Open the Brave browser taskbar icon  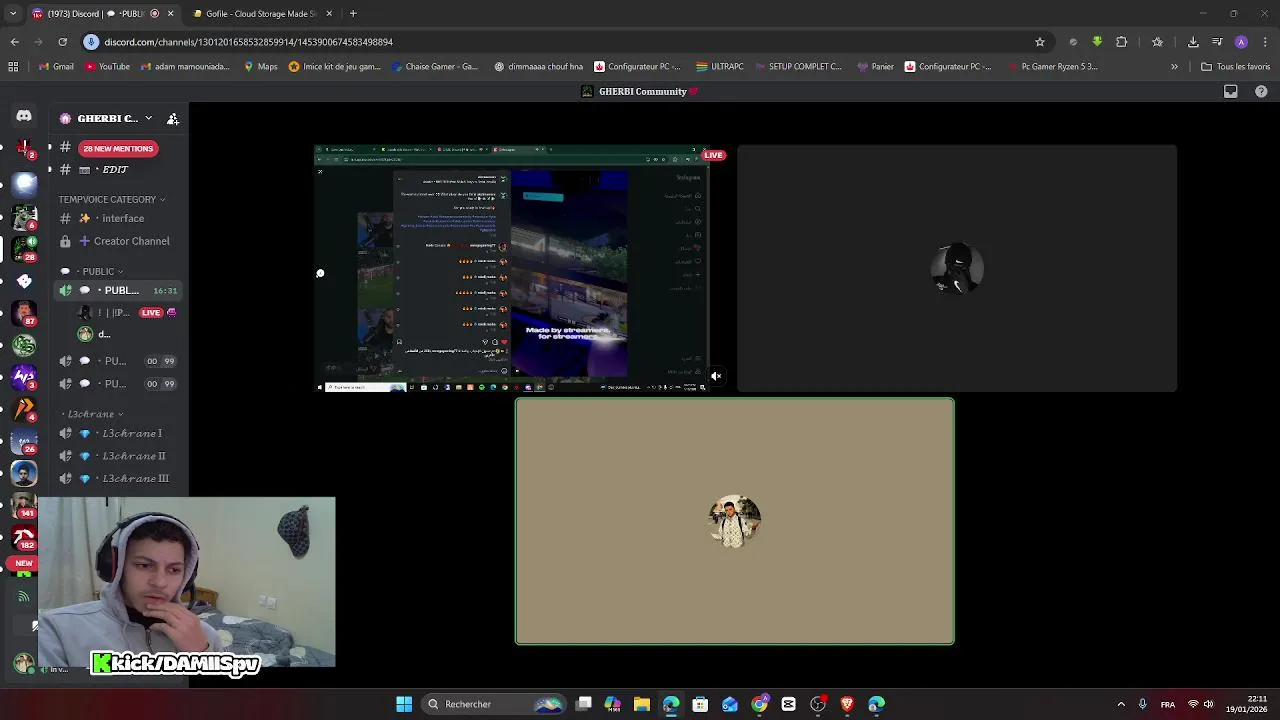tap(847, 704)
